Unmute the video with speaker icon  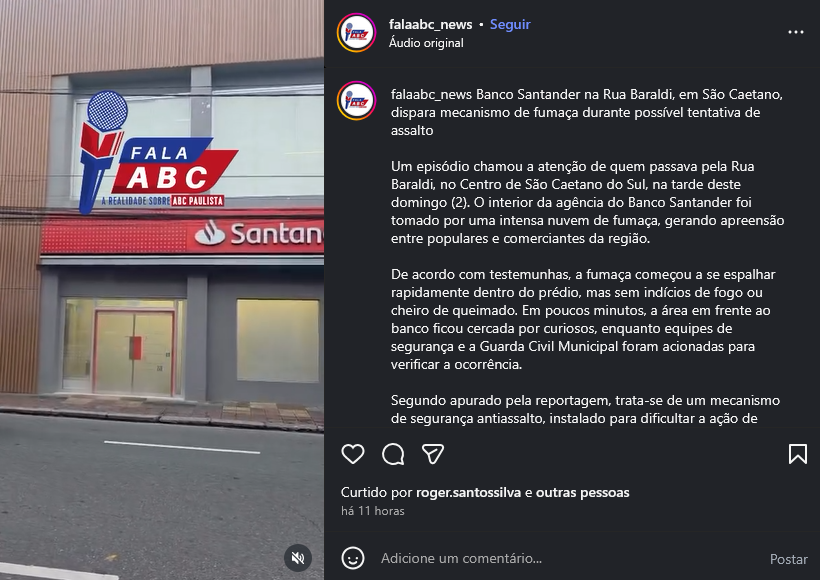point(298,558)
